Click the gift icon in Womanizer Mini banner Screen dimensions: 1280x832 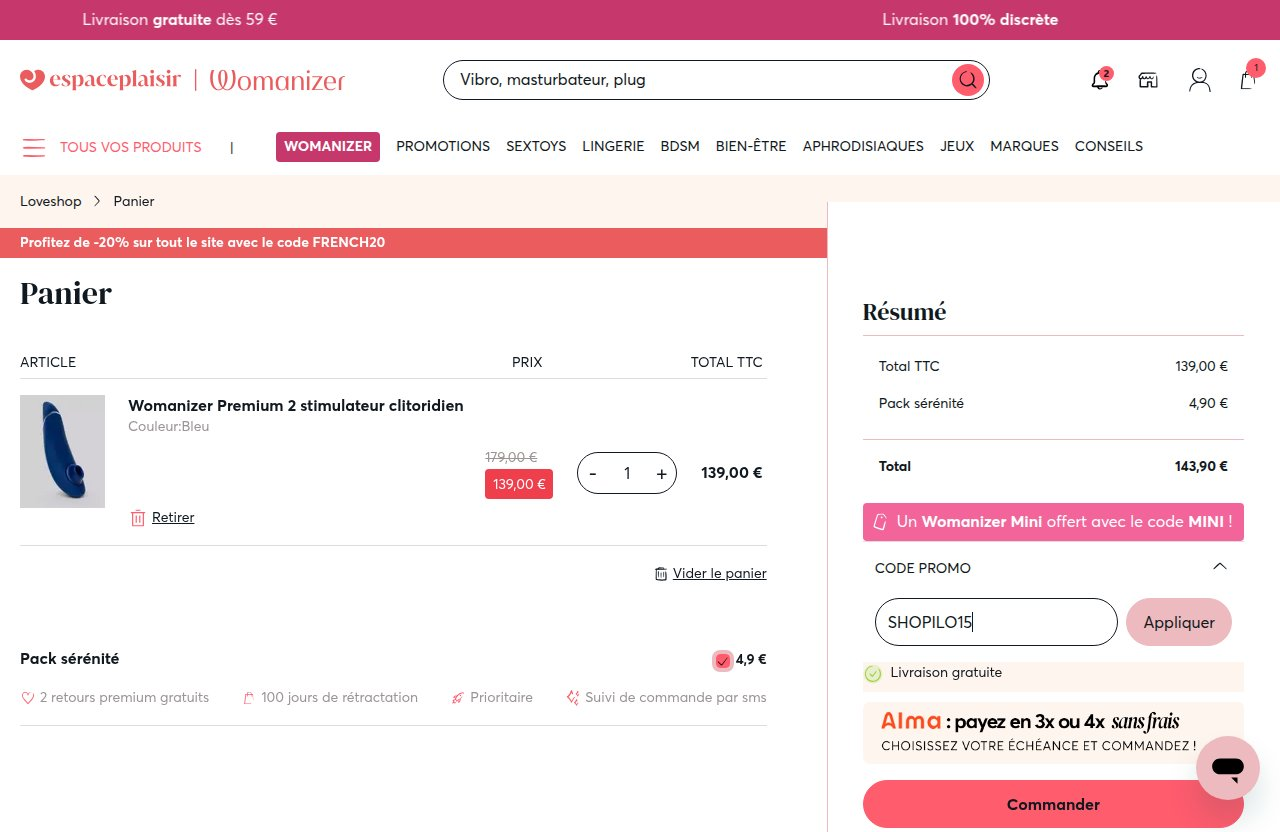pyautogui.click(x=880, y=522)
